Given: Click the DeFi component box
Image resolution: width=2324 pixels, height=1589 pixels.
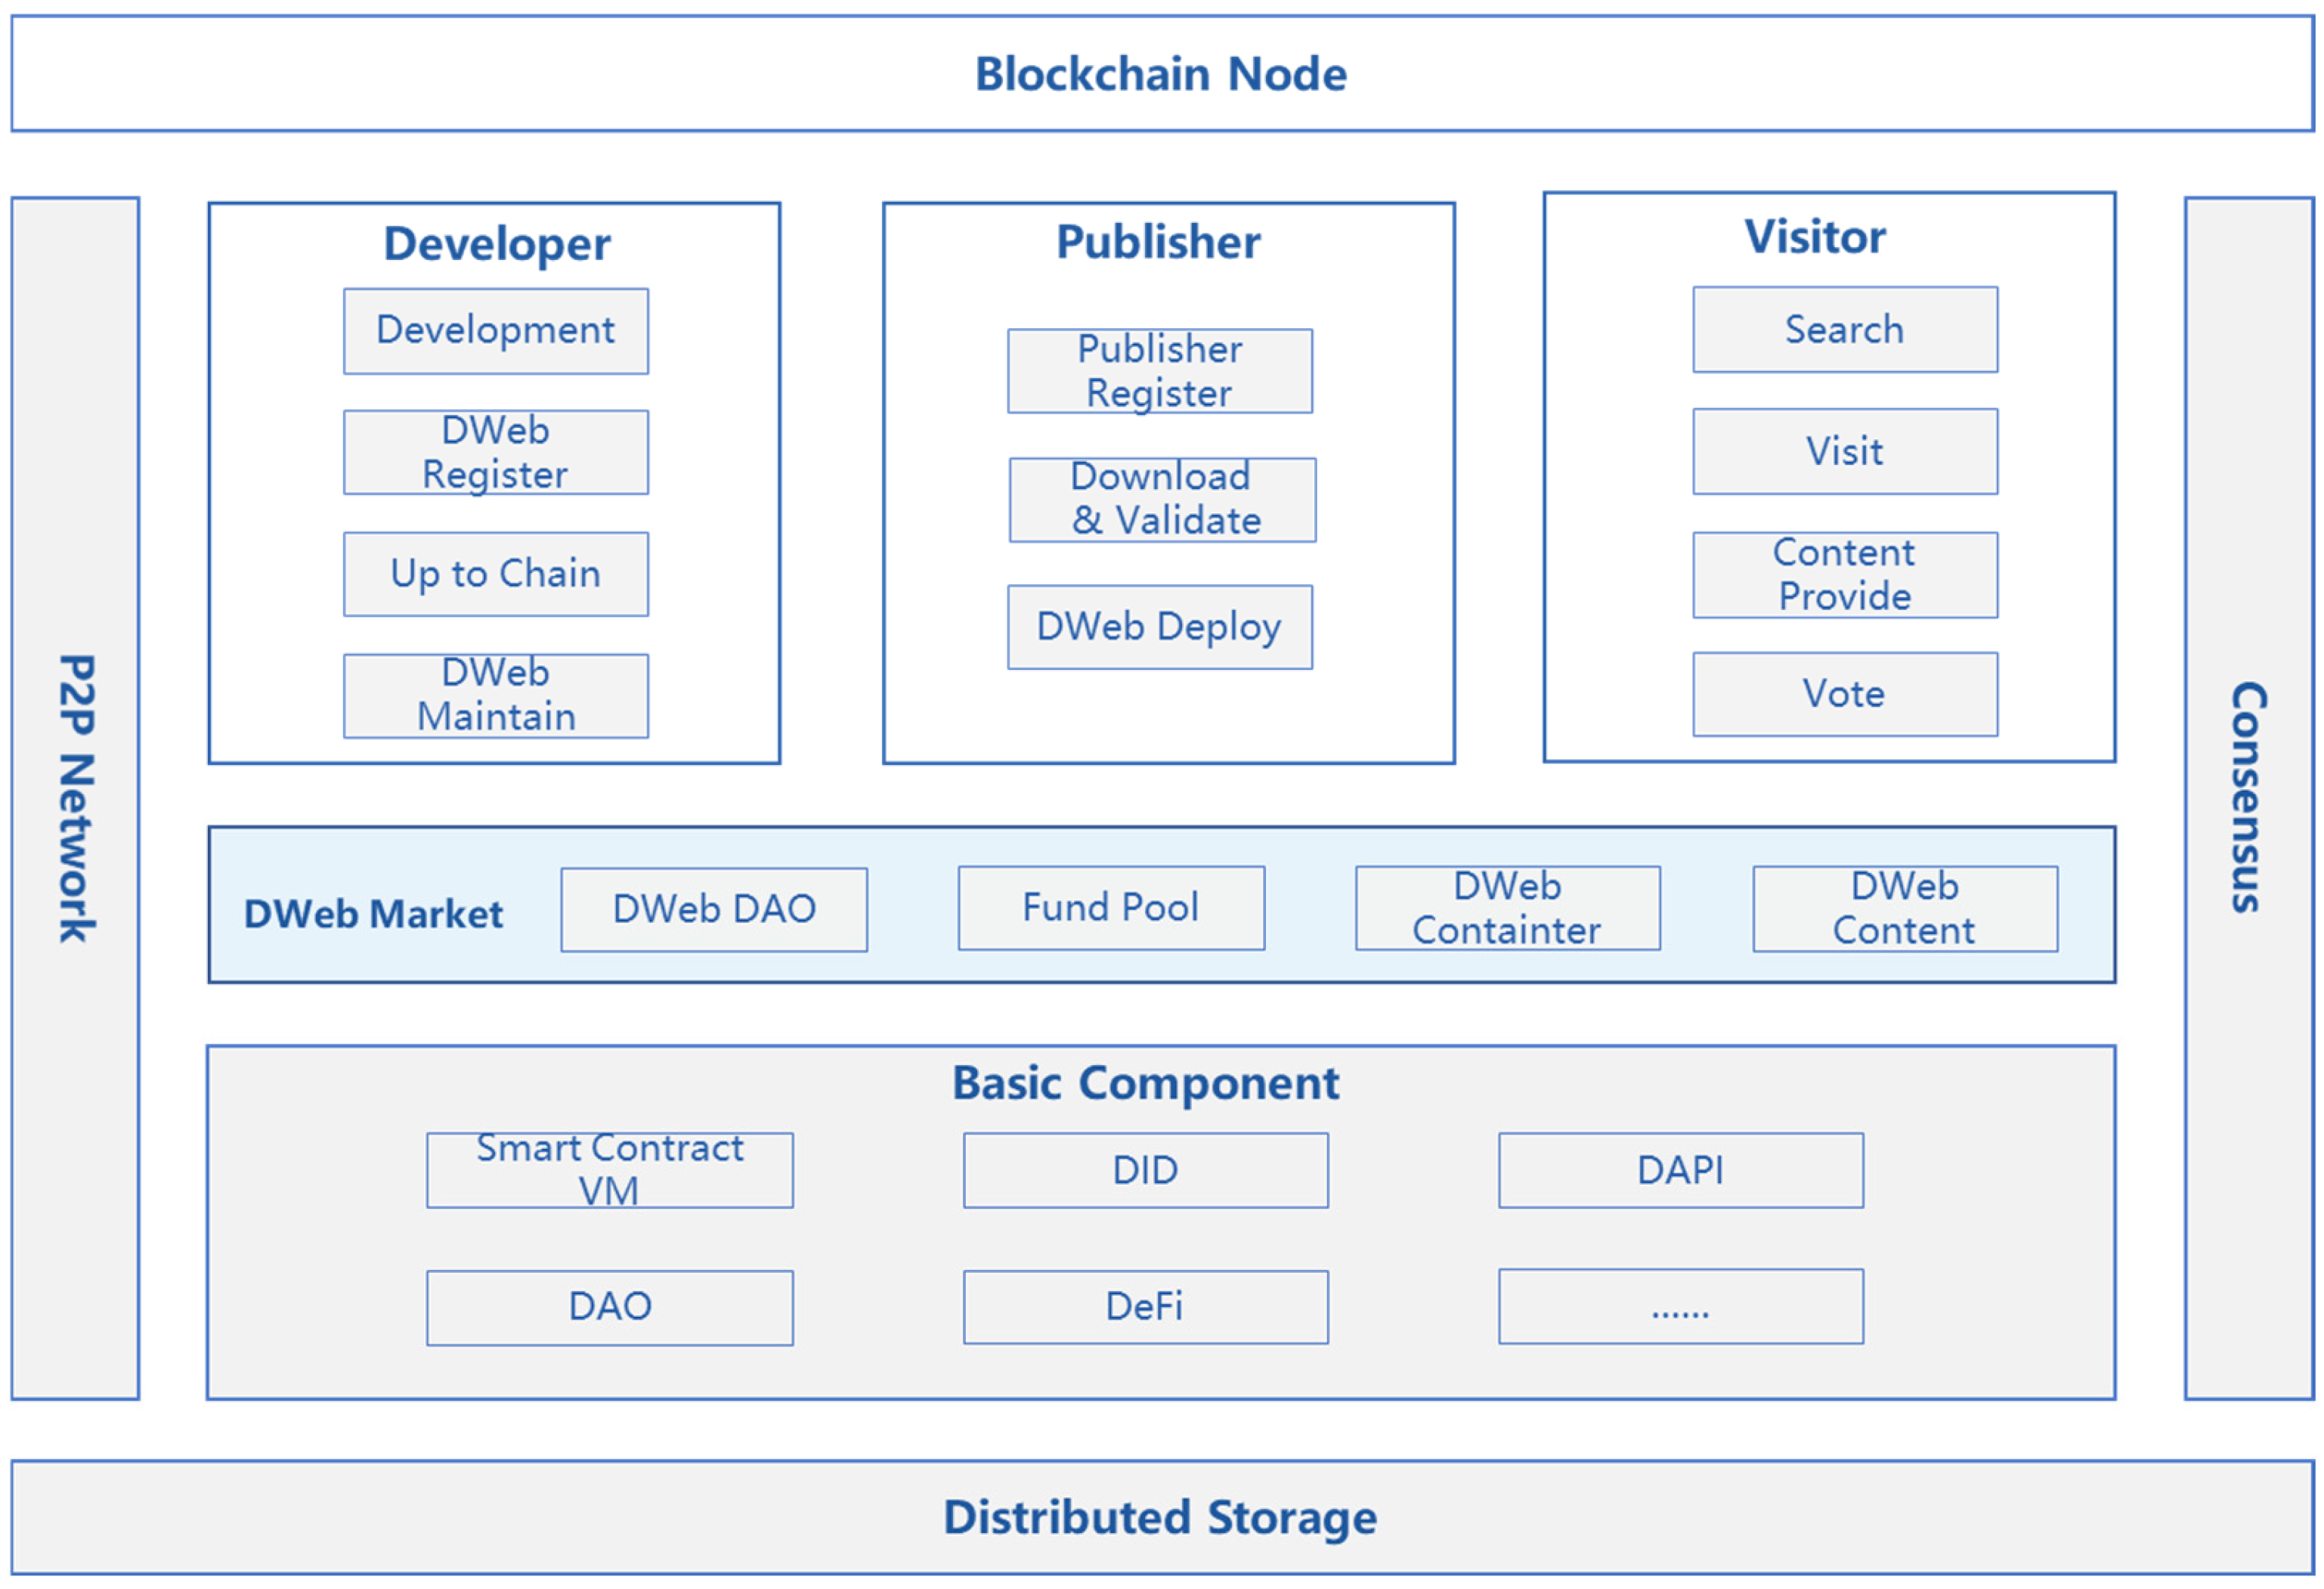Looking at the screenshot, I should click(x=1146, y=1307).
